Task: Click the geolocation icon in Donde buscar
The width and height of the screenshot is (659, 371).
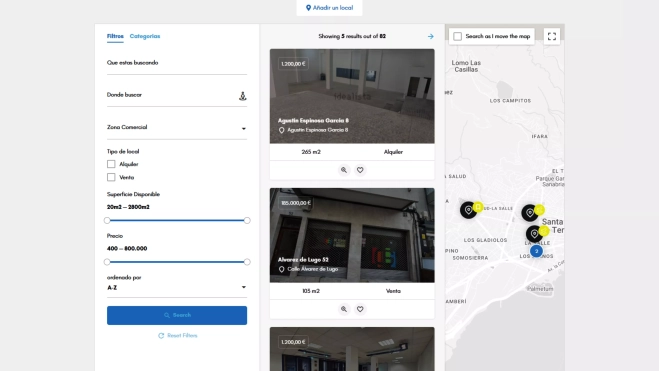Action: tap(243, 96)
